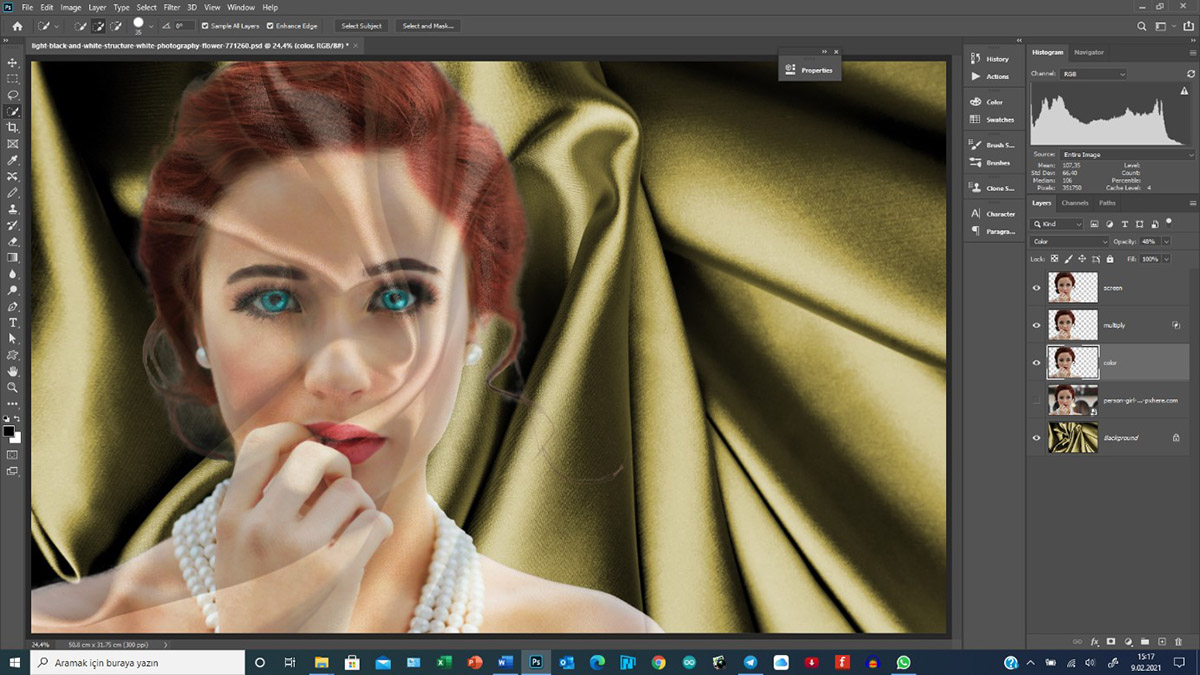Select the Move tool
Viewport: 1200px width, 675px height.
tap(13, 62)
